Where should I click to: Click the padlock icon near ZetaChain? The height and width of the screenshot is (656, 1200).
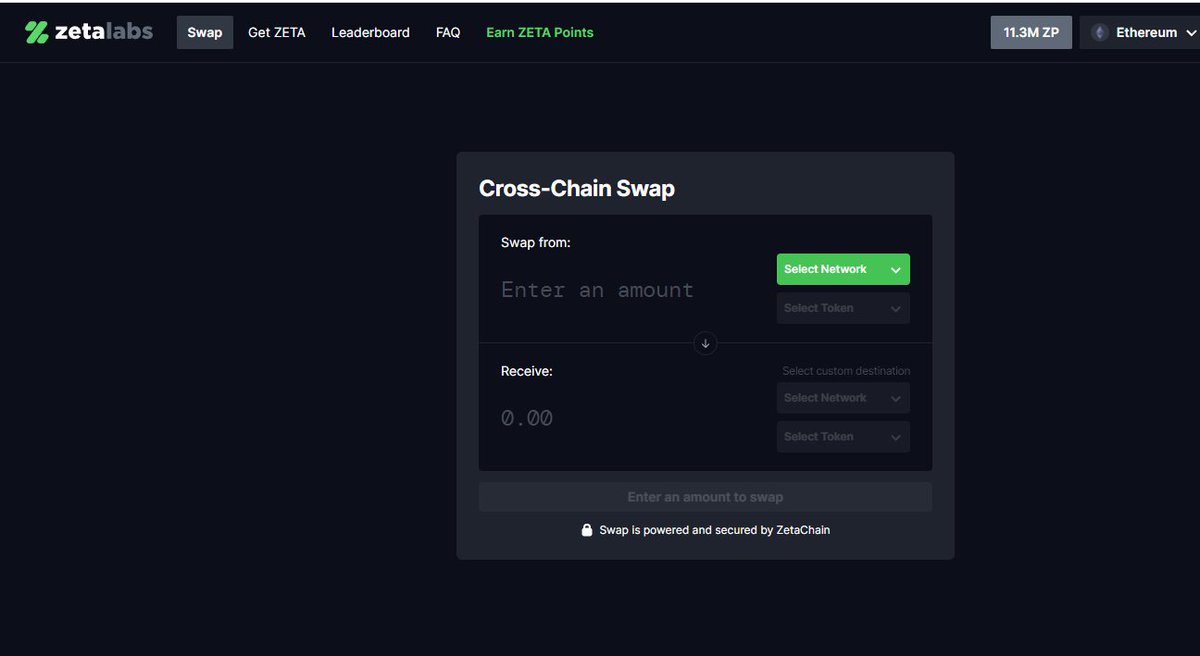coord(587,530)
